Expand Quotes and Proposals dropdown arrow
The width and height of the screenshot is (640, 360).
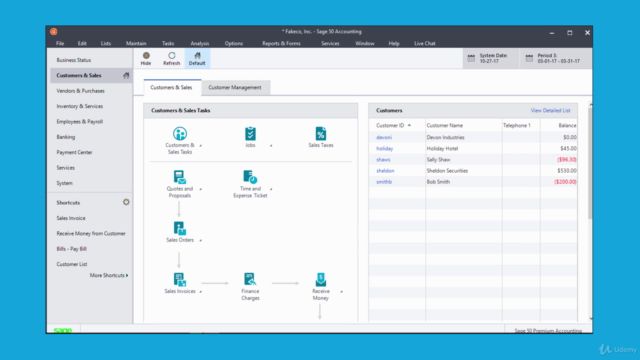[x=200, y=189]
